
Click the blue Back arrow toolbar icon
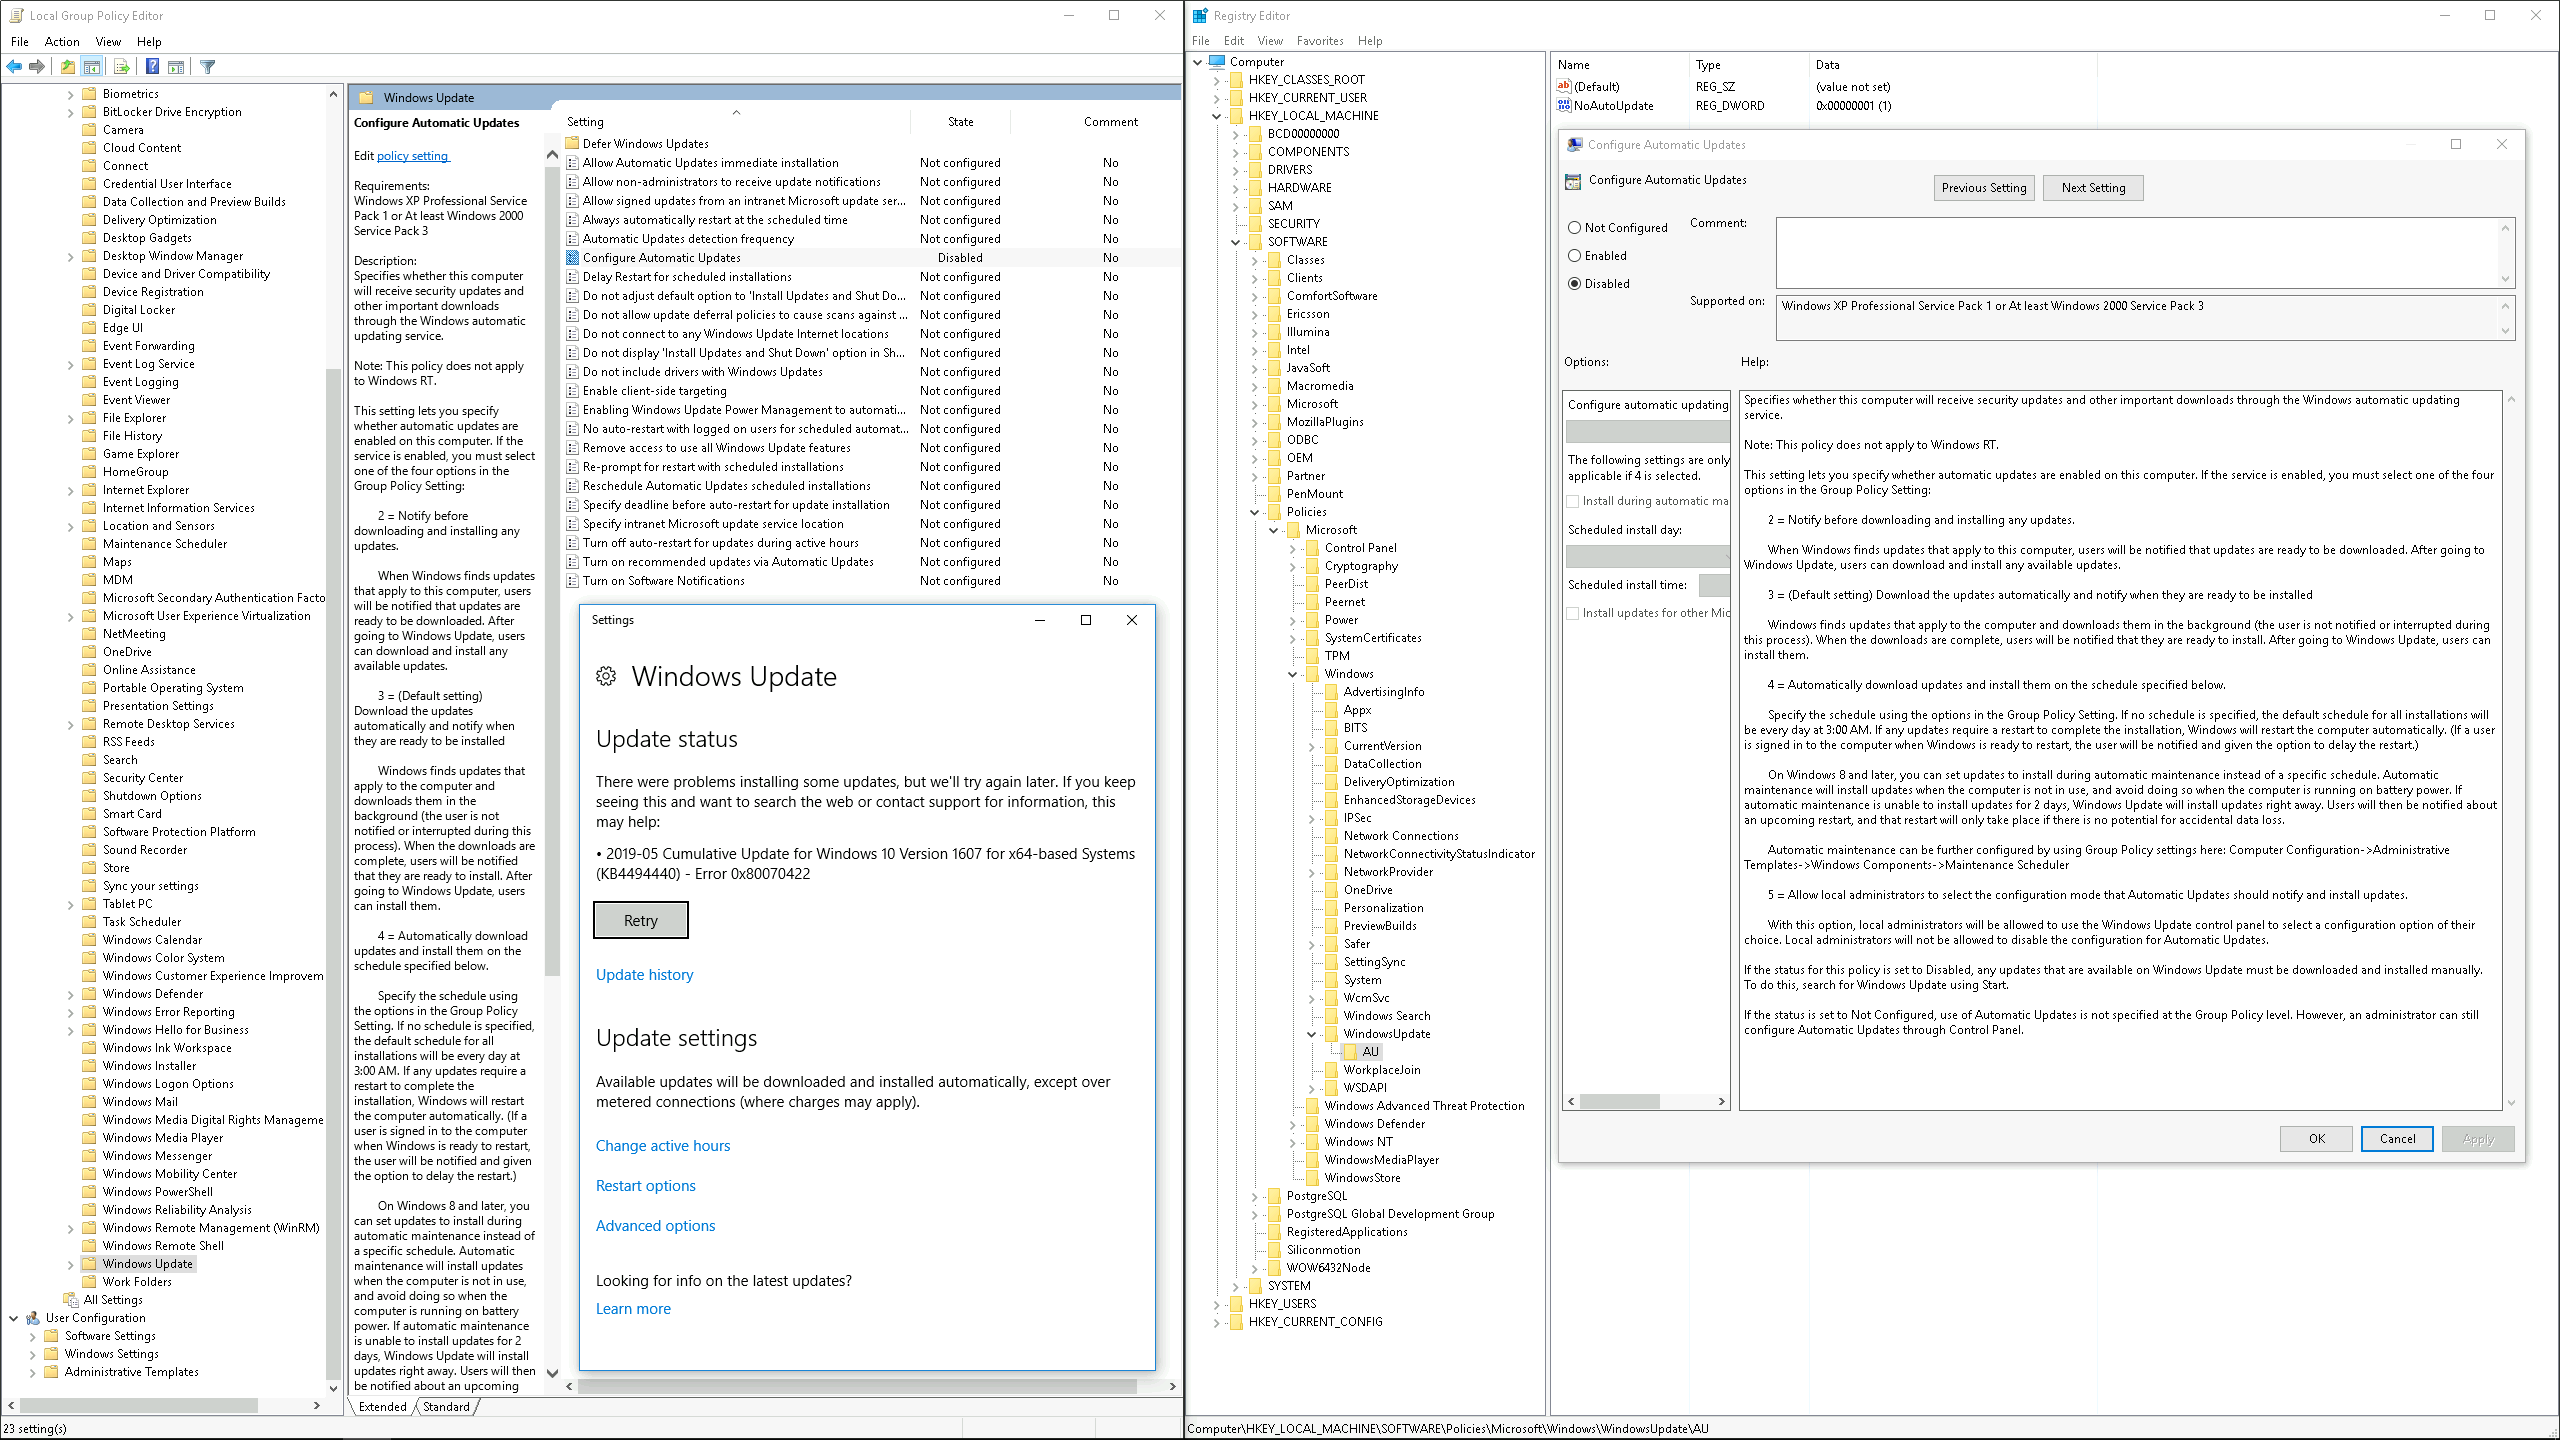[14, 67]
